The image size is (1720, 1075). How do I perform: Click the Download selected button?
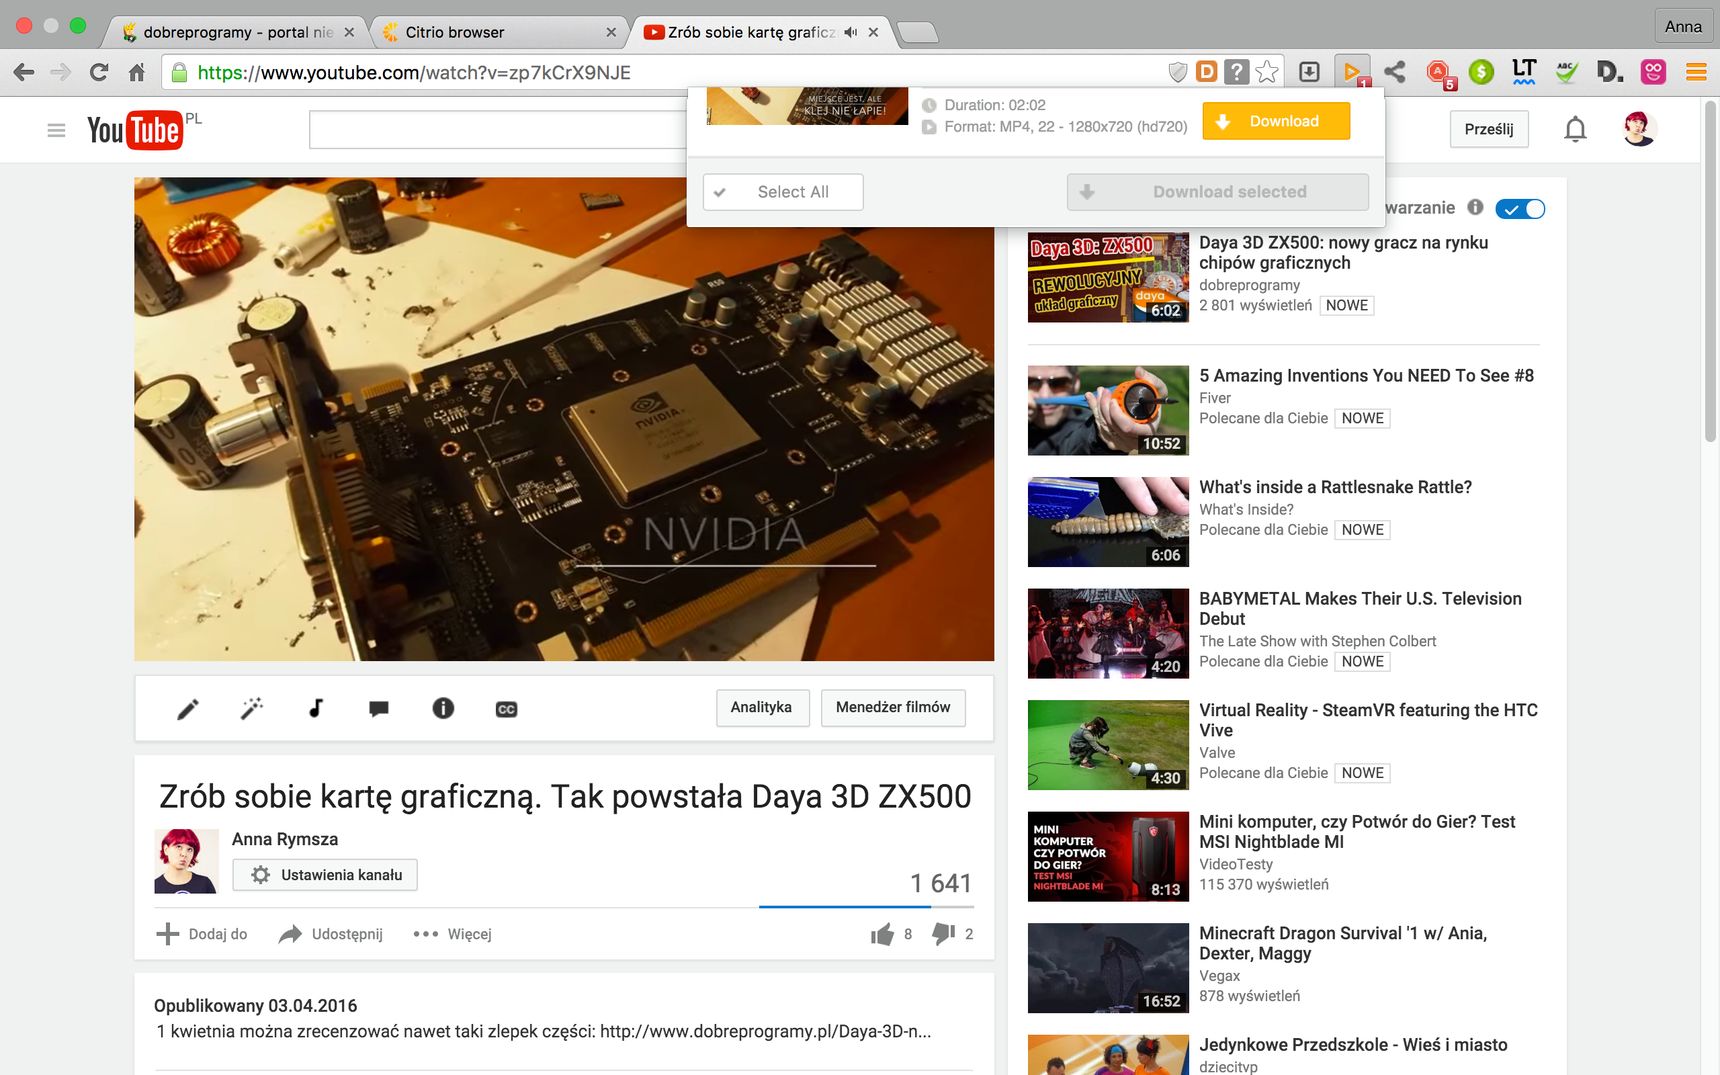[1218, 192]
